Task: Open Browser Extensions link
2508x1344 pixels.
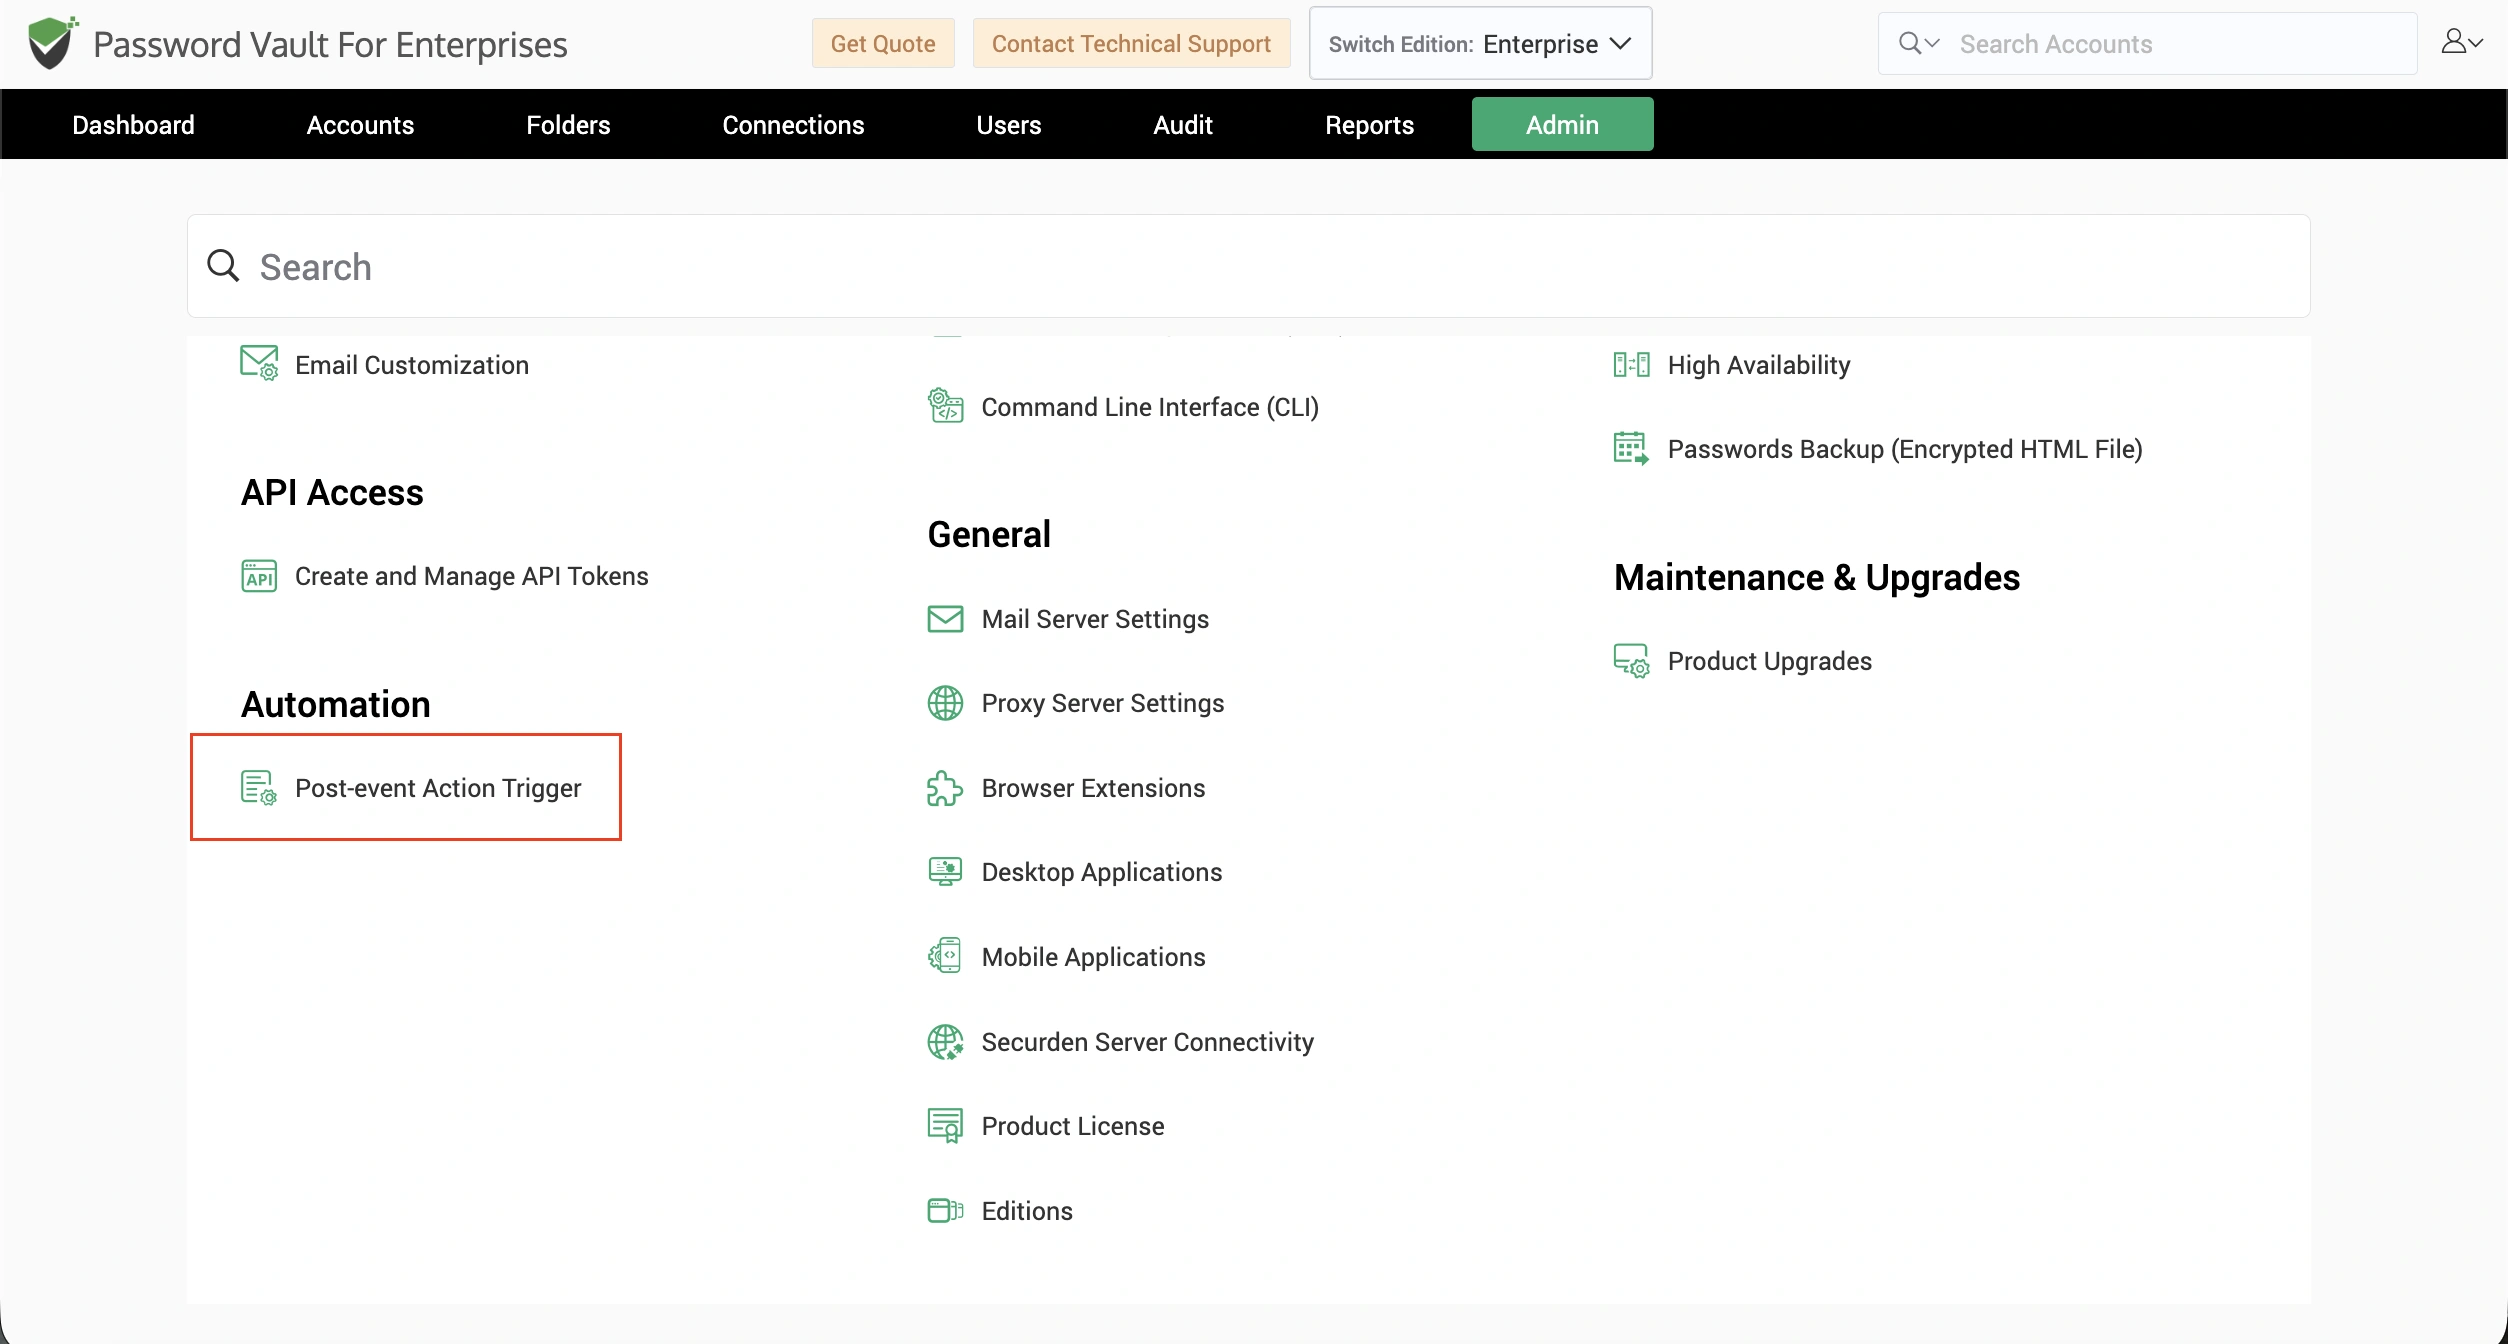Action: pyautogui.click(x=1093, y=788)
